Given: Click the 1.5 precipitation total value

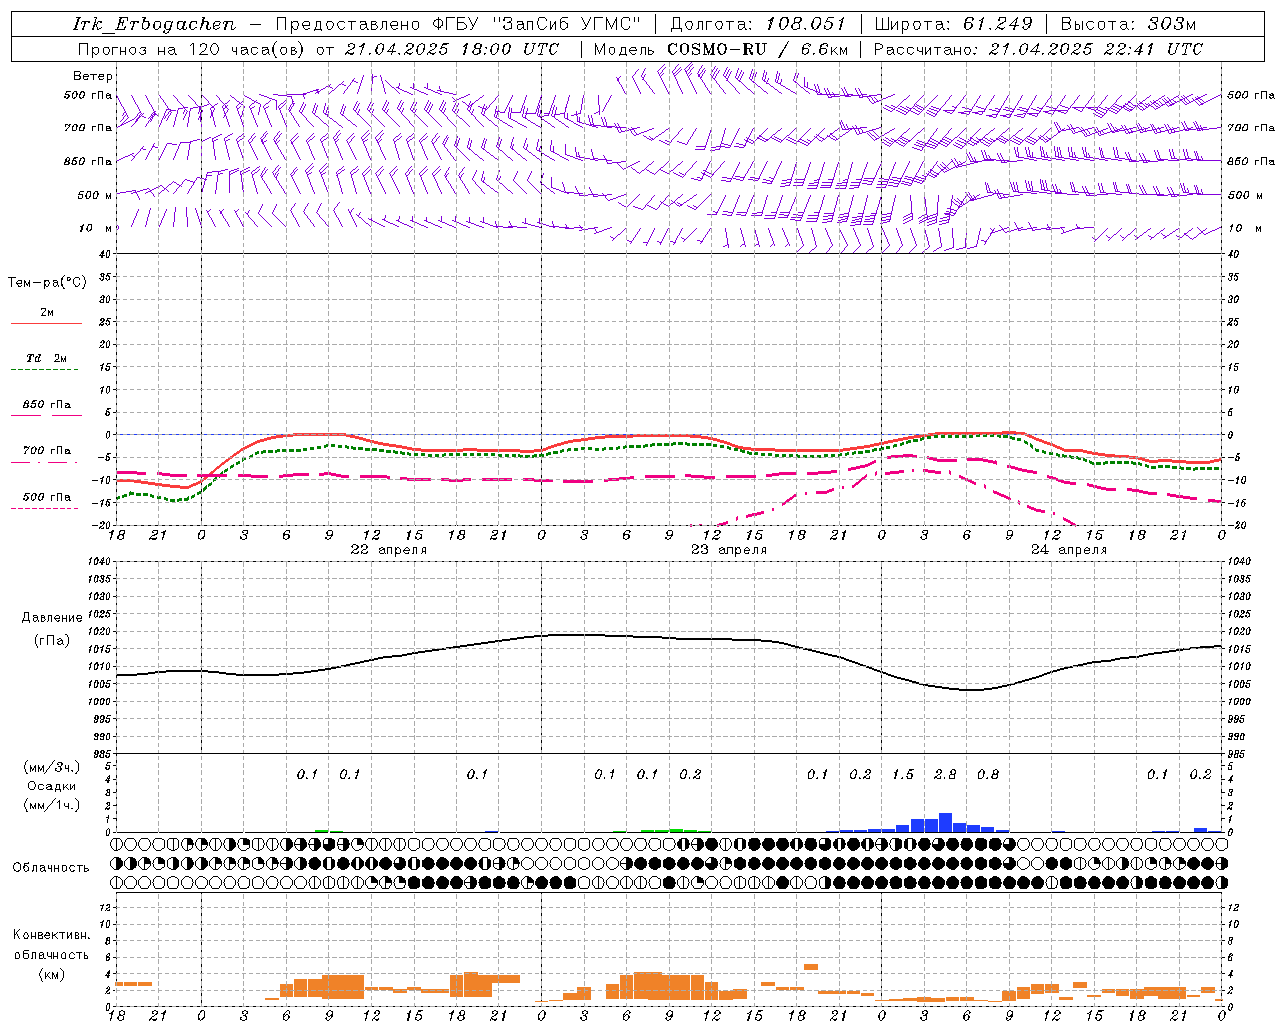Looking at the screenshot, I should (903, 775).
